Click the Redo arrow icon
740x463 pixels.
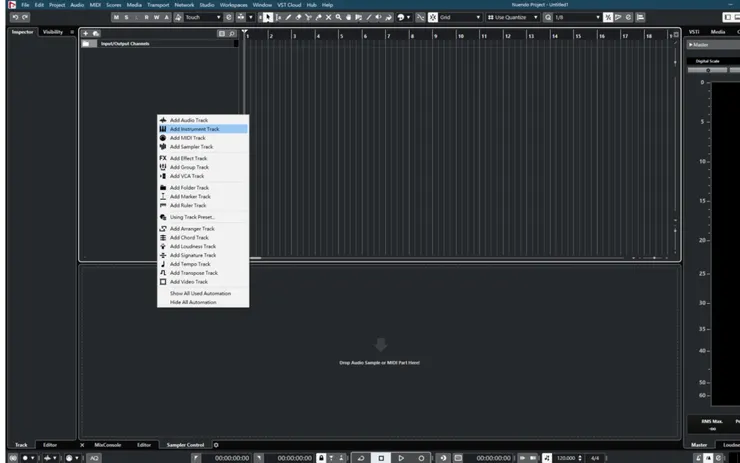(x=25, y=17)
